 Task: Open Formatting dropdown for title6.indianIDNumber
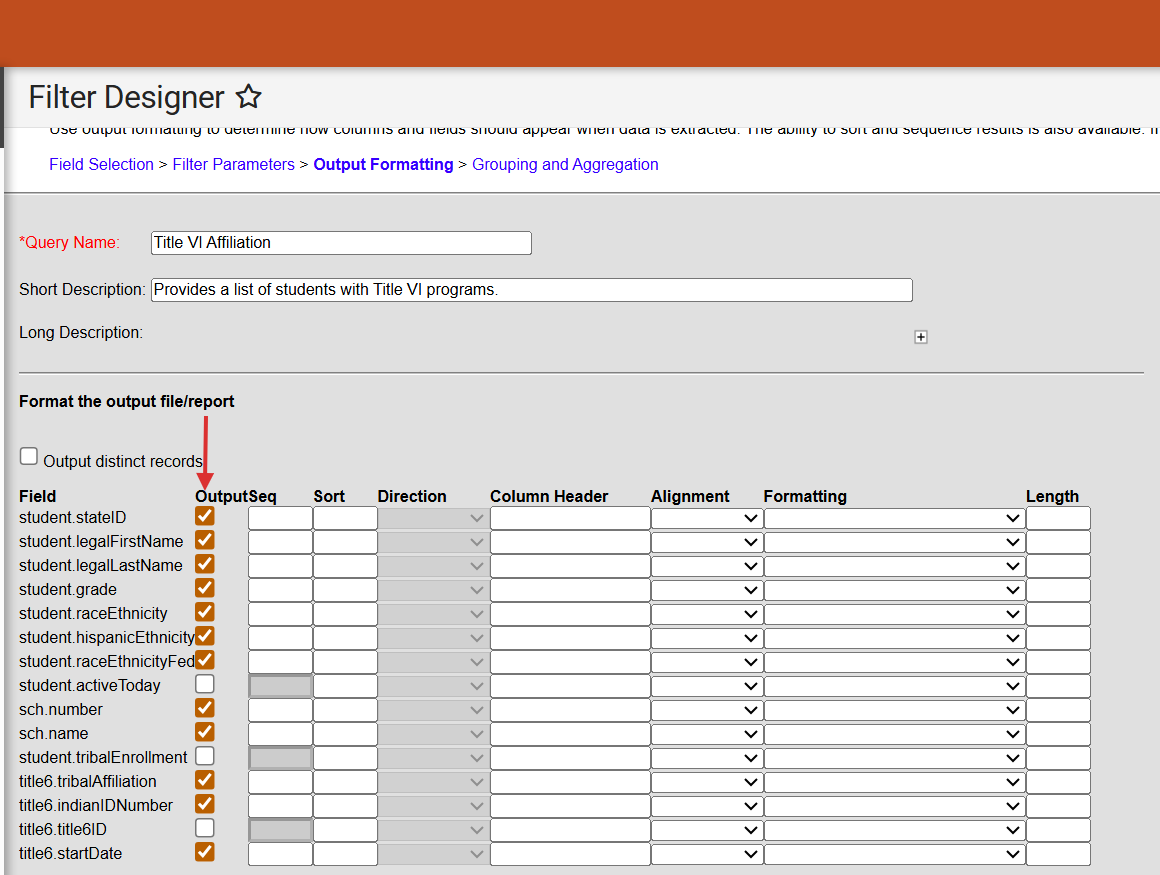(x=894, y=806)
